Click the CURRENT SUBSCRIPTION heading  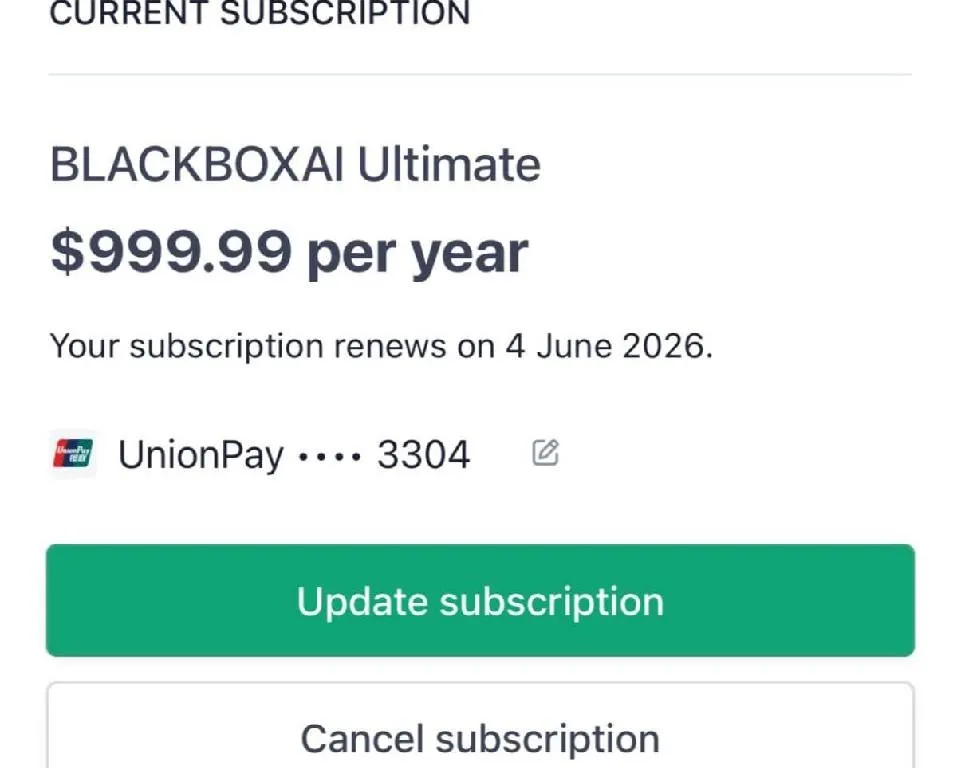click(259, 14)
